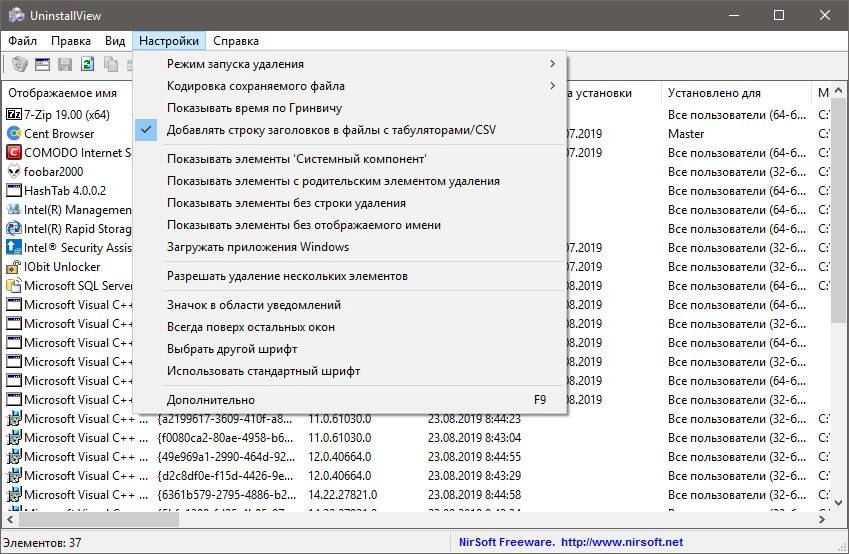Click the horizontal scrollbar right arrow

click(822, 520)
